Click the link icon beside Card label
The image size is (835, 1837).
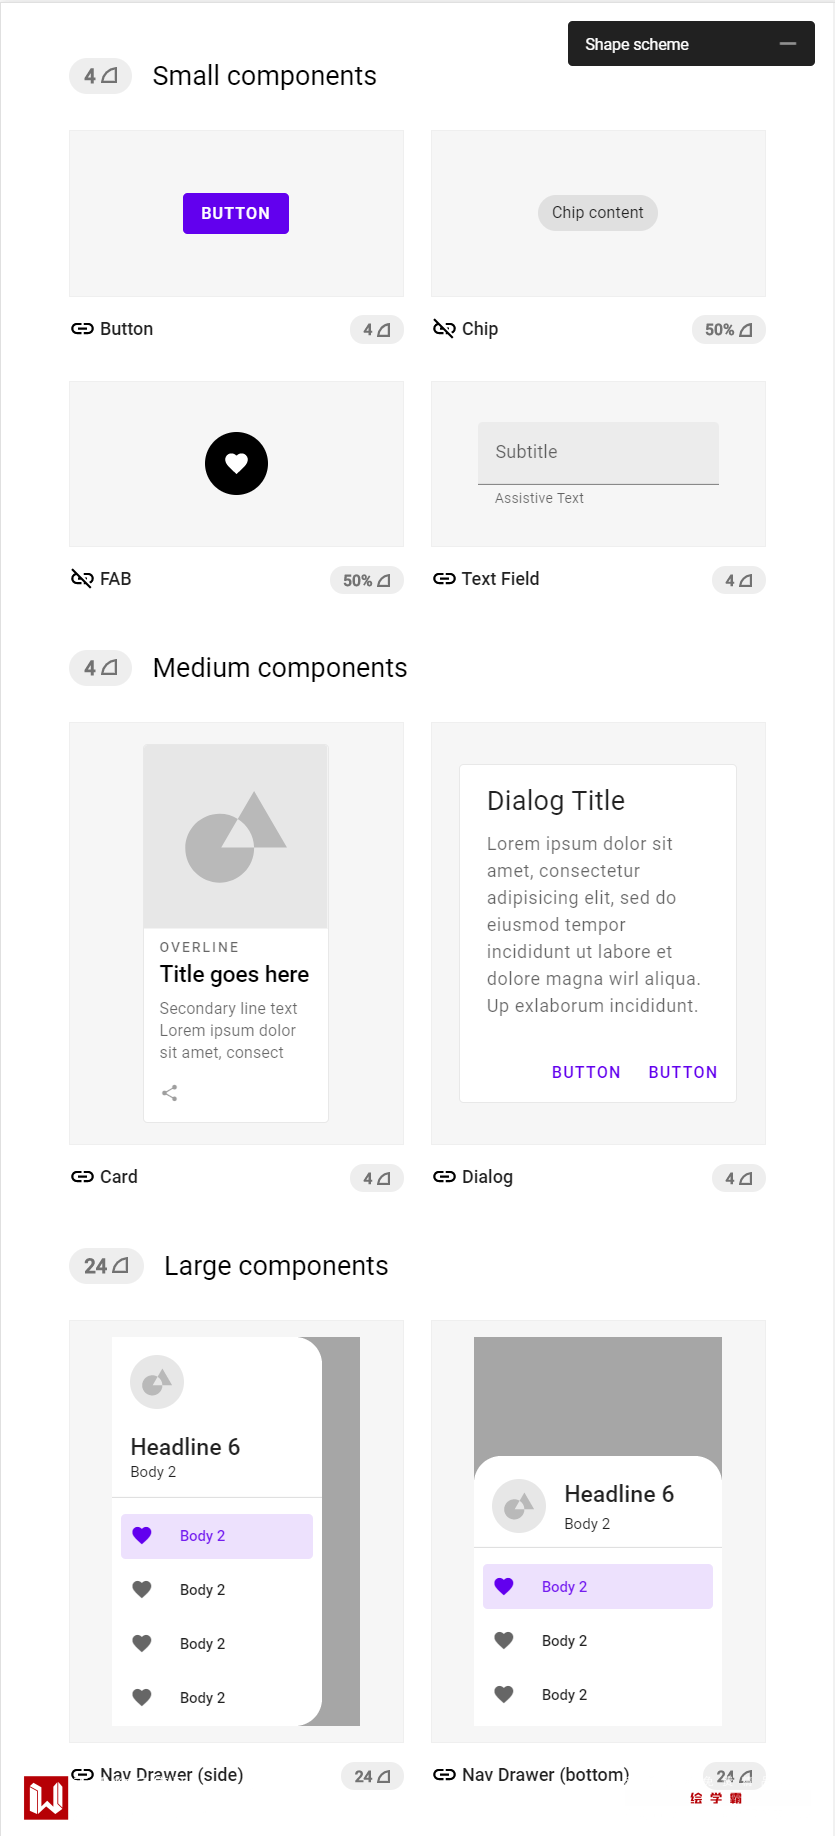coord(82,1177)
